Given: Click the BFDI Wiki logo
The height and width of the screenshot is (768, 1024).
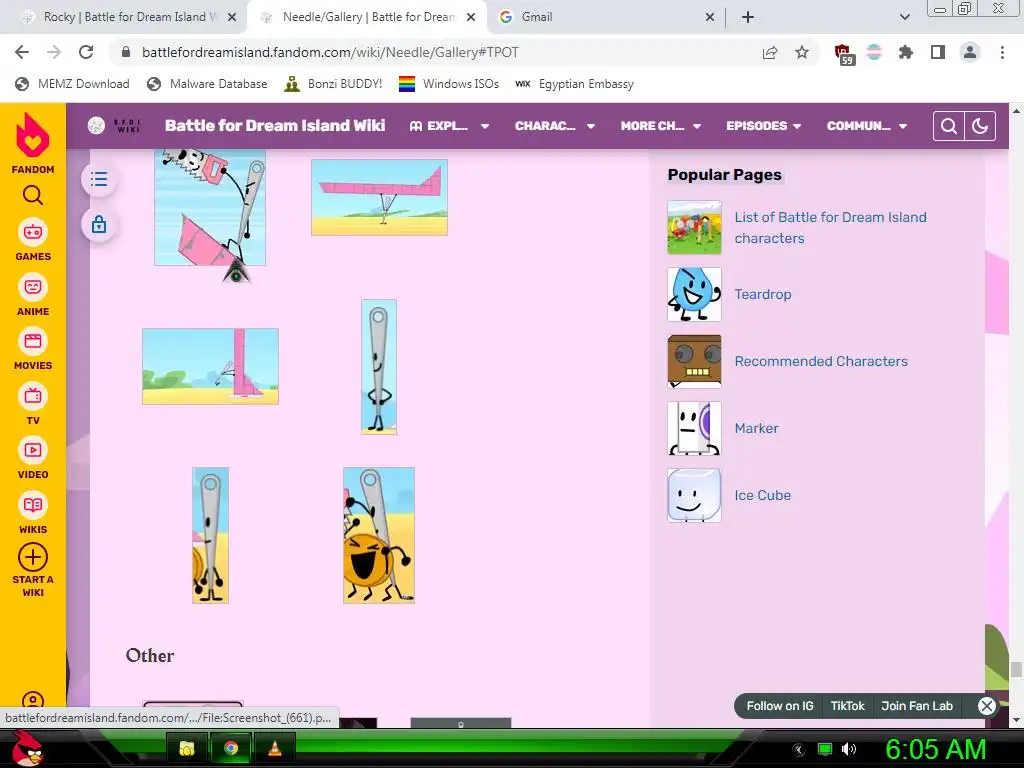Looking at the screenshot, I should point(115,125).
